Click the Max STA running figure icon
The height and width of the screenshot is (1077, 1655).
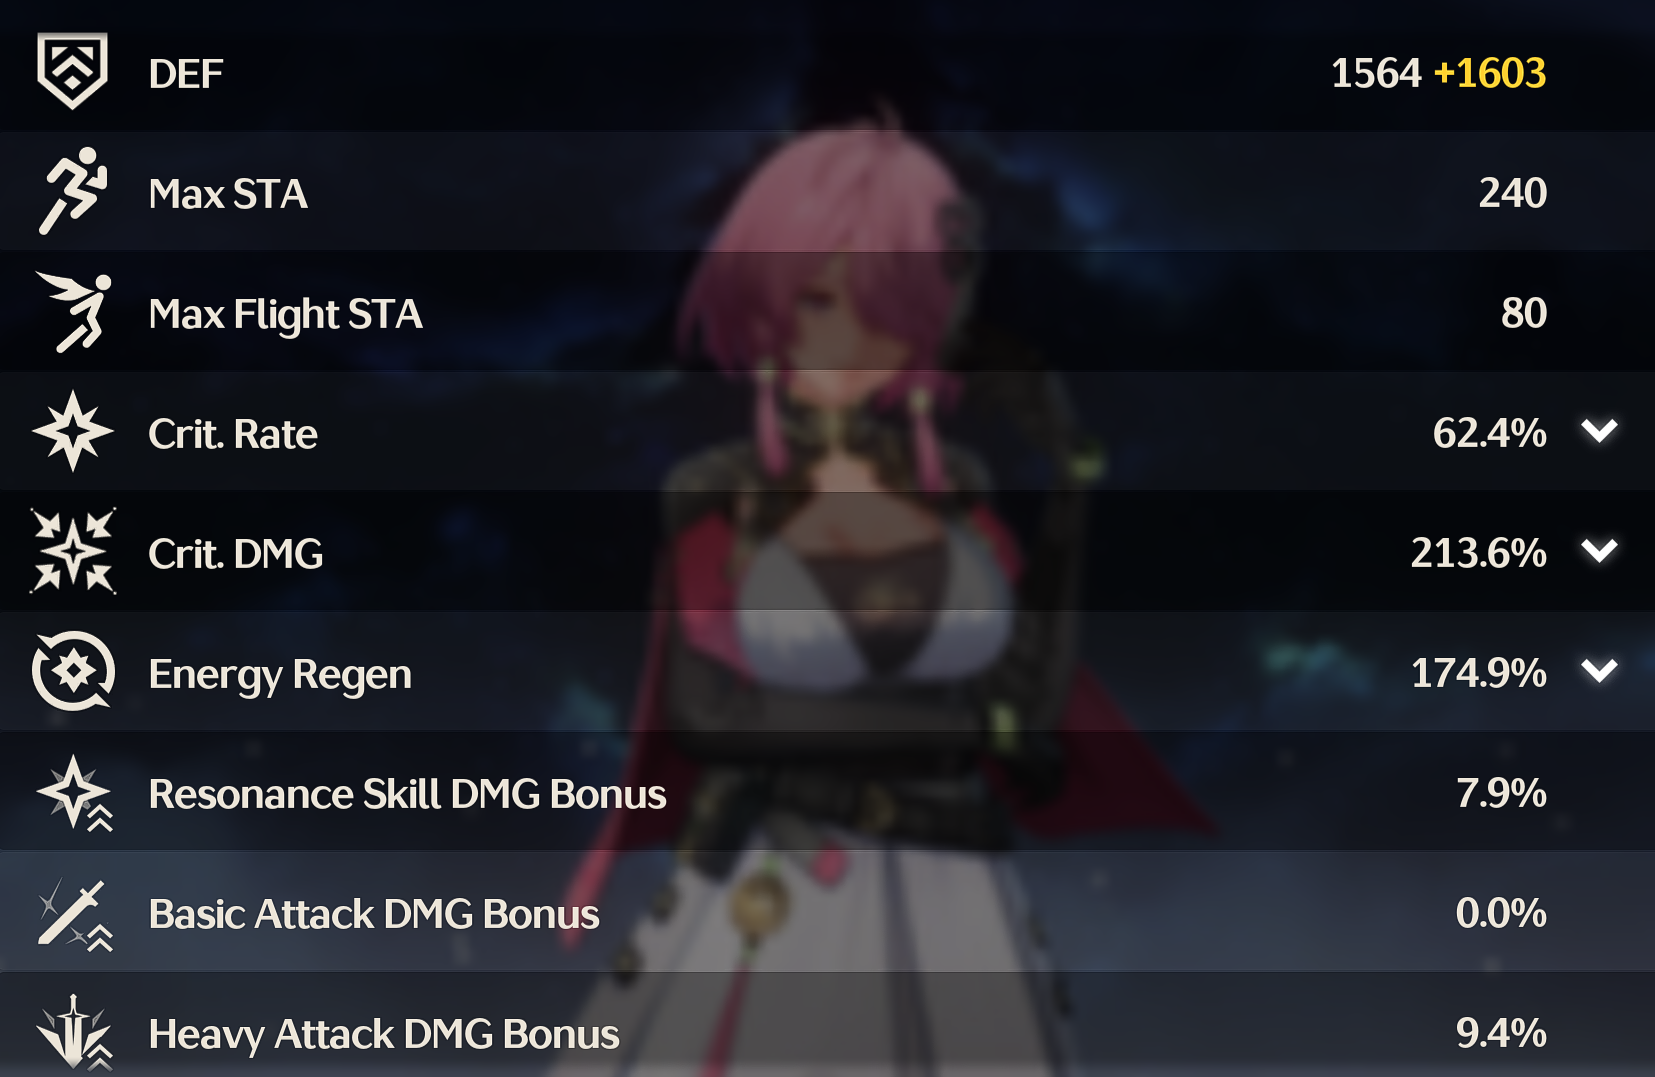[x=73, y=191]
